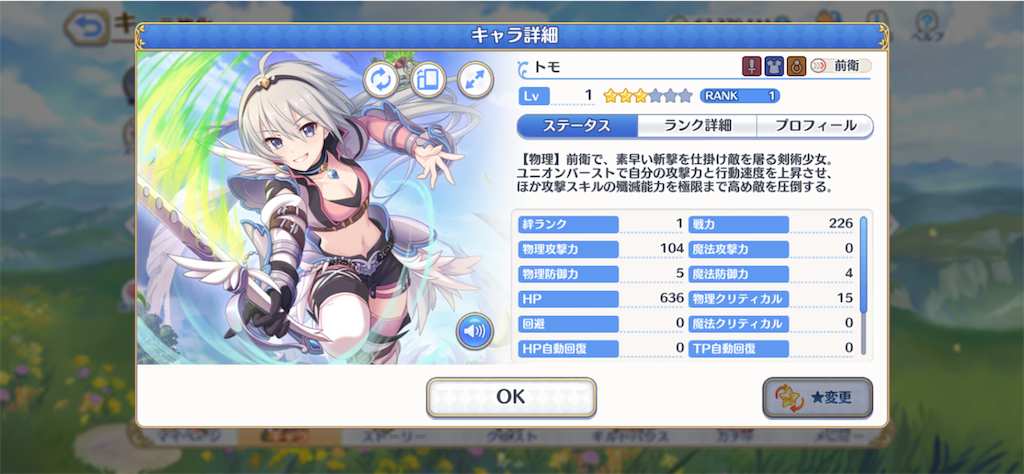This screenshot has width=1024, height=474.
Task: Tap the 前衛 position indicator
Action: pos(841,66)
